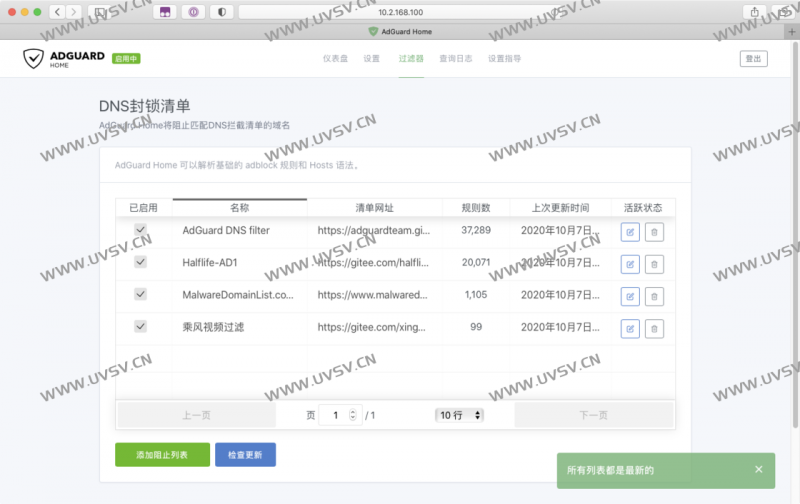The image size is (800, 504).
Task: Click the 登出 logout button
Action: [754, 59]
